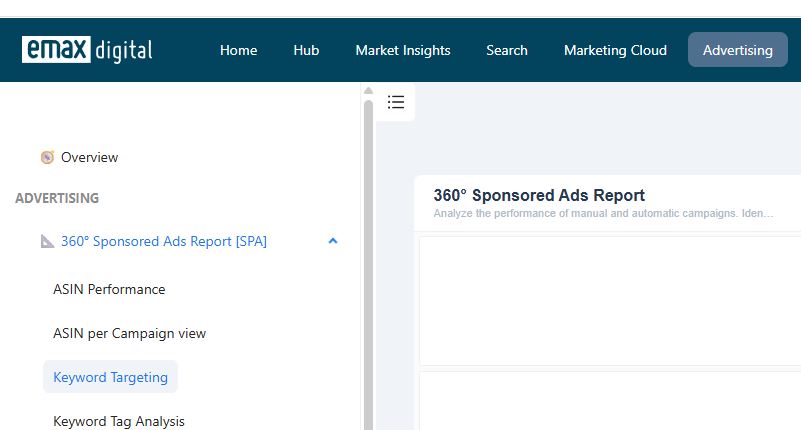
Task: Click the emax digital logo
Action: pyautogui.click(x=87, y=50)
